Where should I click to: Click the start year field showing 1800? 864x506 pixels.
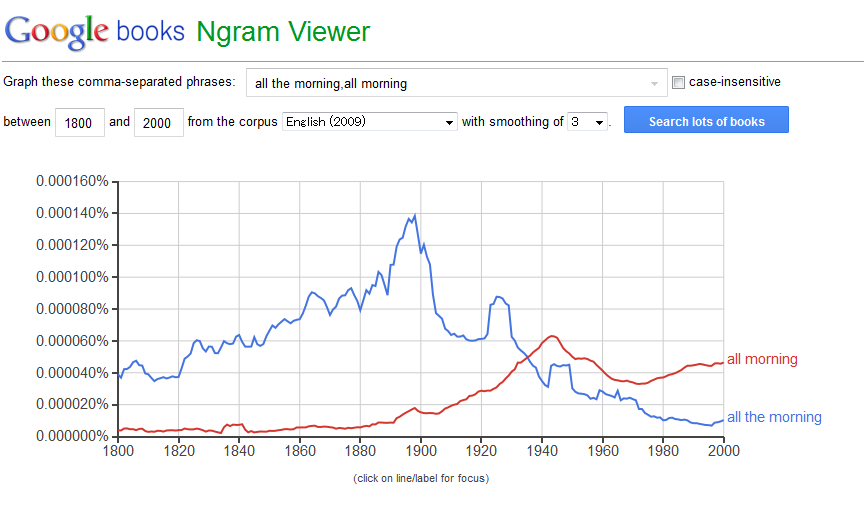[78, 122]
